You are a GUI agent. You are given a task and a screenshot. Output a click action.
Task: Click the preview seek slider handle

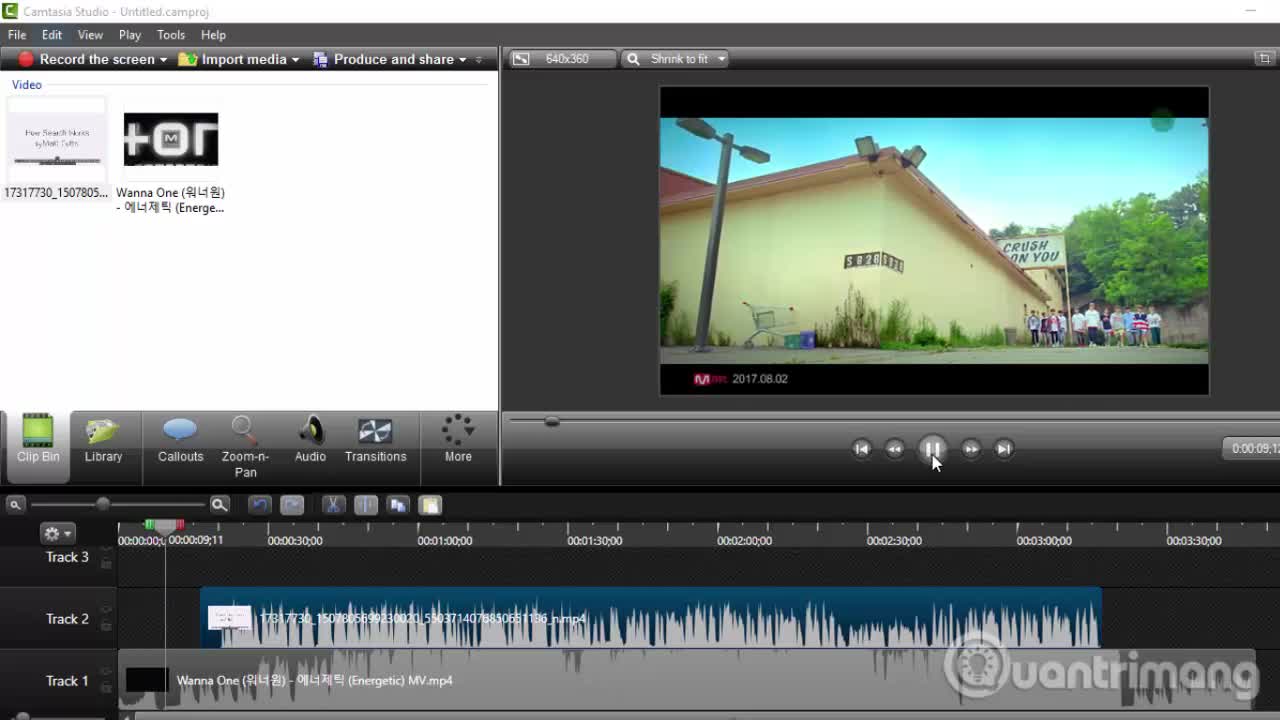click(551, 421)
